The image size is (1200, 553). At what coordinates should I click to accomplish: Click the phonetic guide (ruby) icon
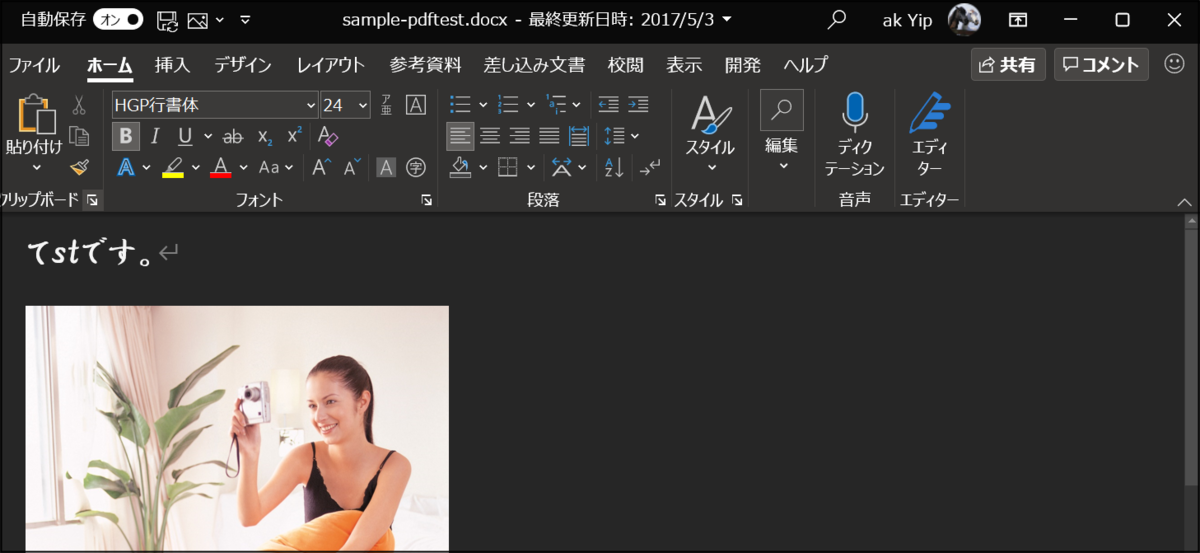tap(387, 105)
